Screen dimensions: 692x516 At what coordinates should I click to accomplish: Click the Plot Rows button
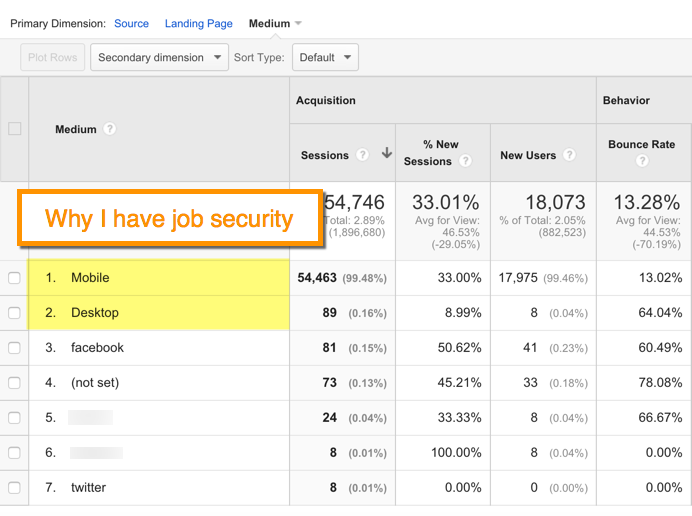[52, 58]
